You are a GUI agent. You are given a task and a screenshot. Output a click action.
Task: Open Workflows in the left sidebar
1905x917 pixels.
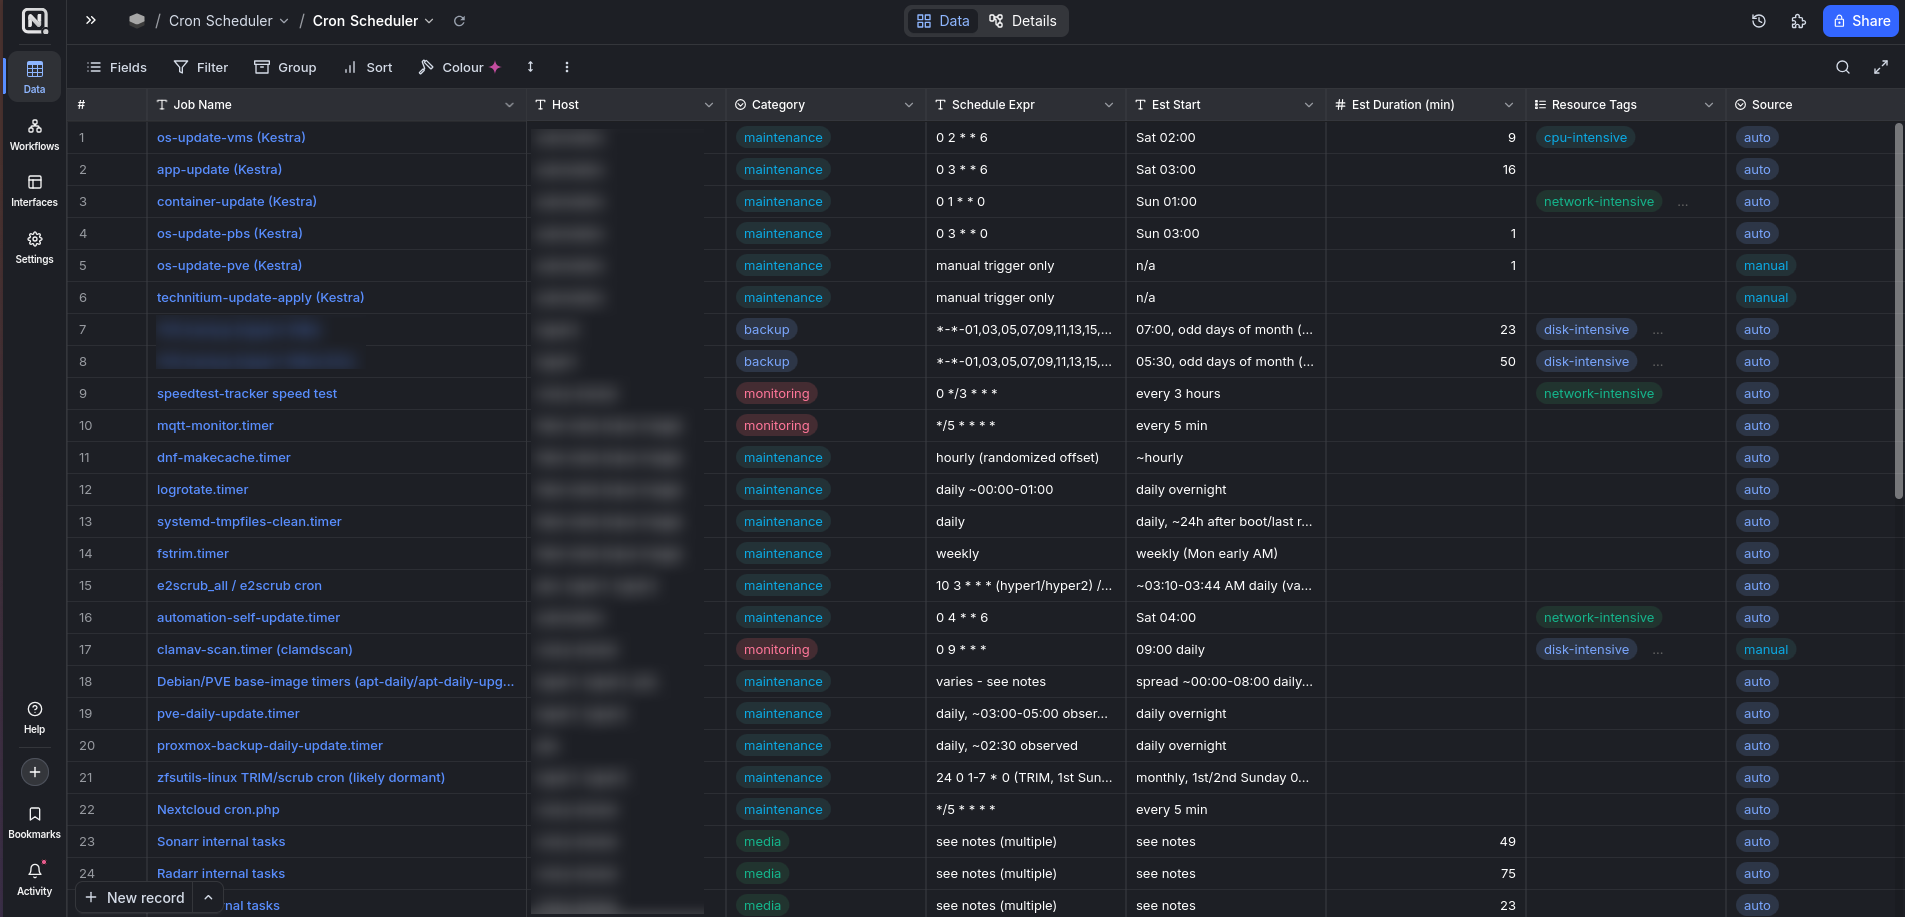coord(34,134)
